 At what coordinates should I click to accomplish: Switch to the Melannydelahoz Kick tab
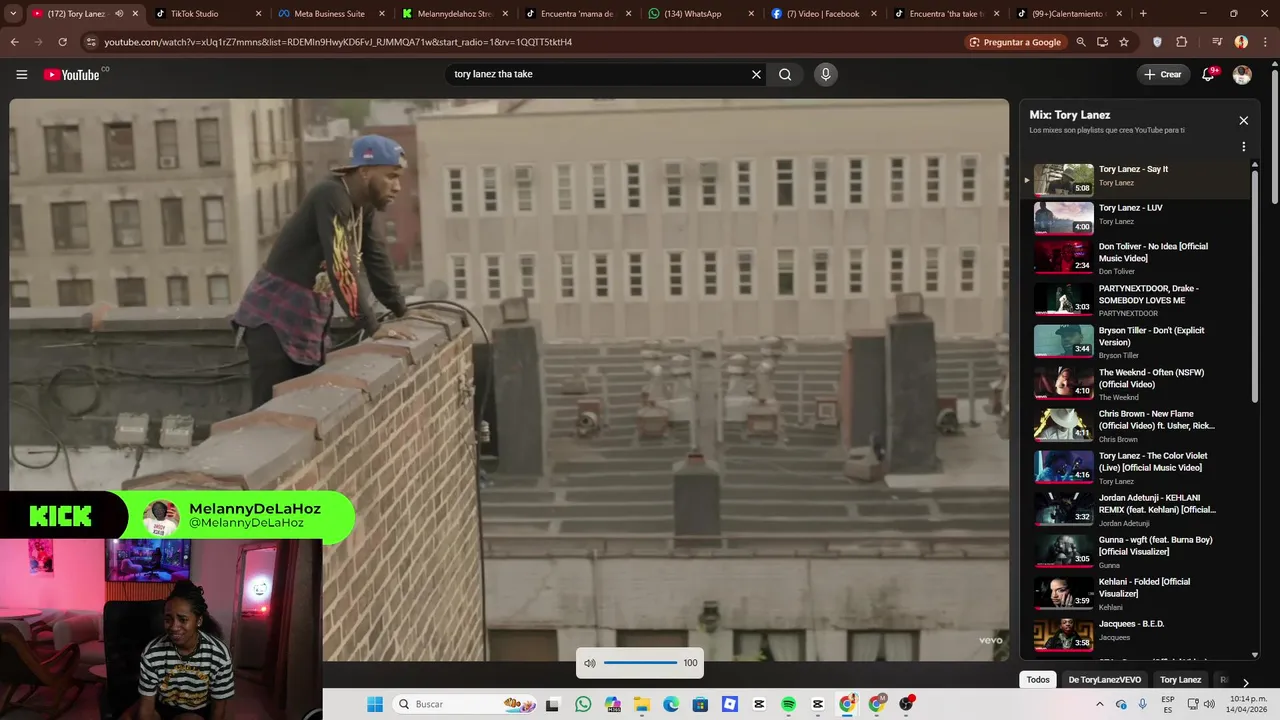pos(455,14)
